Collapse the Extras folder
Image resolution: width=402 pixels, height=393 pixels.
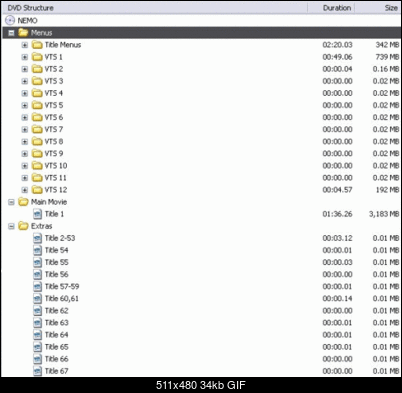pos(11,226)
